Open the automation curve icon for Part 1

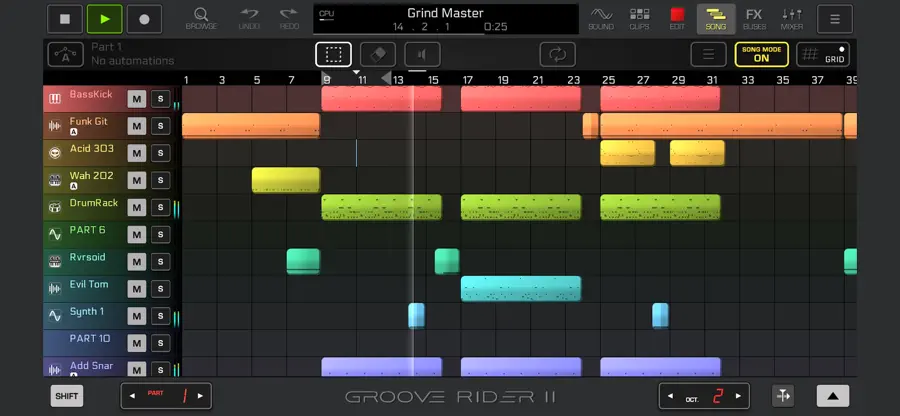coord(65,55)
